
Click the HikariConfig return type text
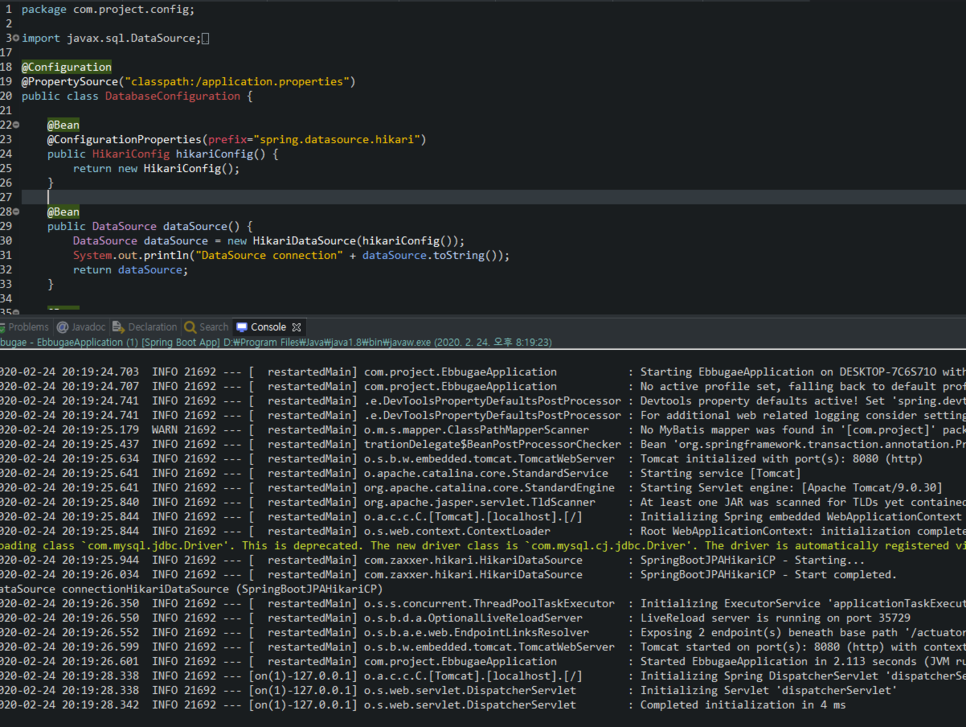[130, 153]
